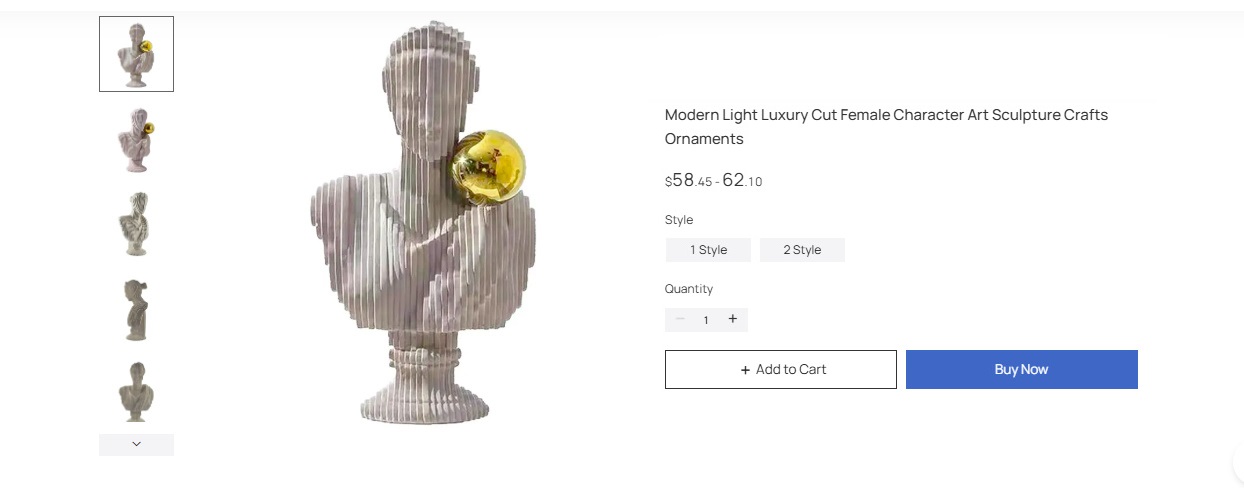
Task: Select the $58.45 - 62.10 price text
Action: point(714,181)
